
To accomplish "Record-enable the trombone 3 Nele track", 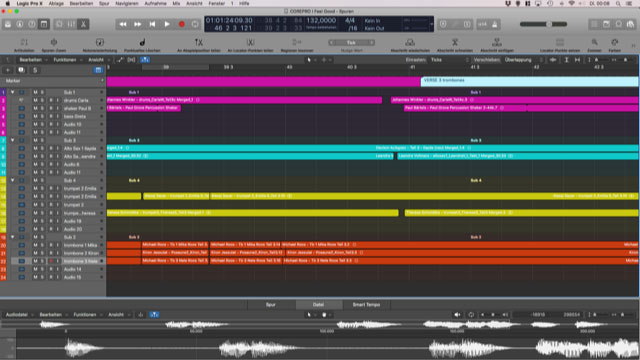I will (x=51, y=261).
